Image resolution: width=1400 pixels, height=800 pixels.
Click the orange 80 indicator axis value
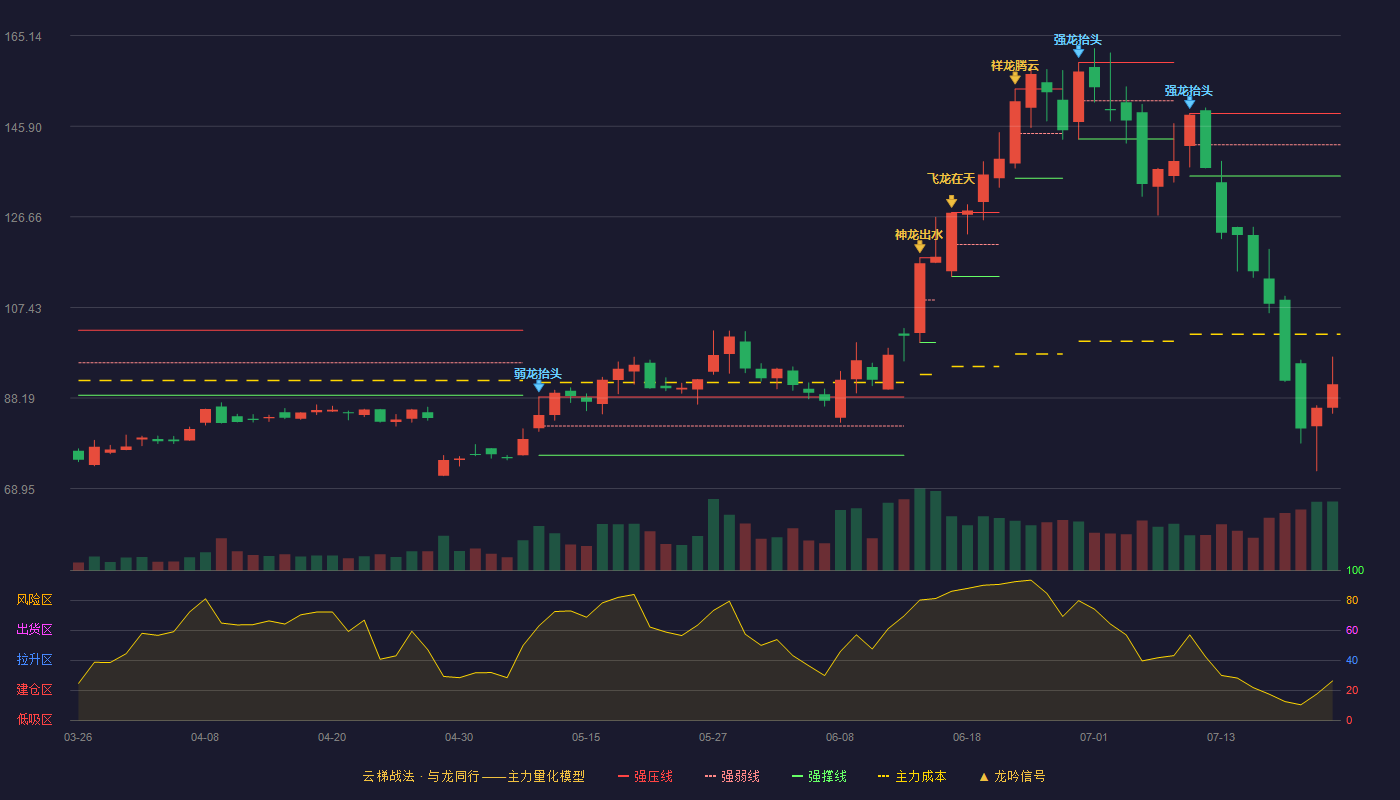(x=1352, y=600)
